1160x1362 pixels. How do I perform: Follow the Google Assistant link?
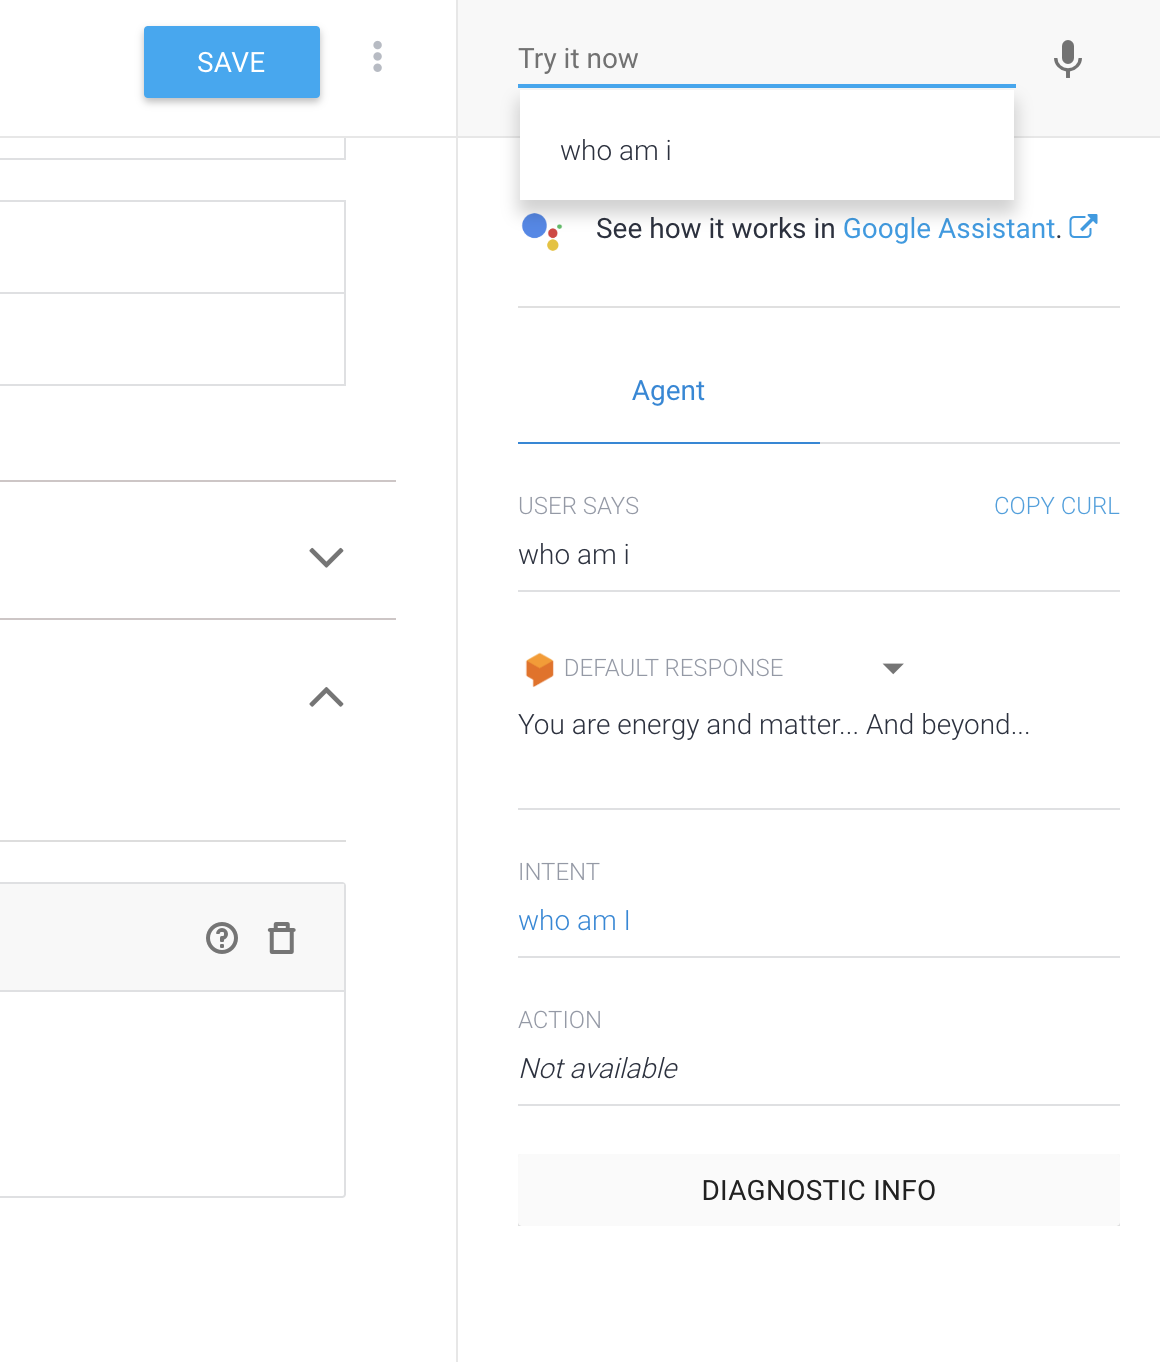pos(948,229)
